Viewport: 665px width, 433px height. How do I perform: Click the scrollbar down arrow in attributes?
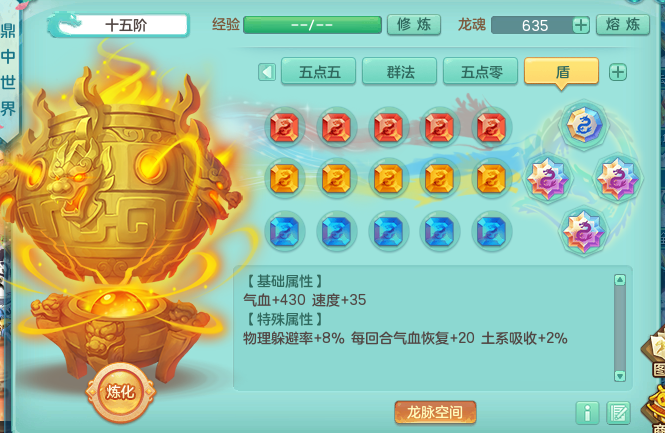point(620,376)
